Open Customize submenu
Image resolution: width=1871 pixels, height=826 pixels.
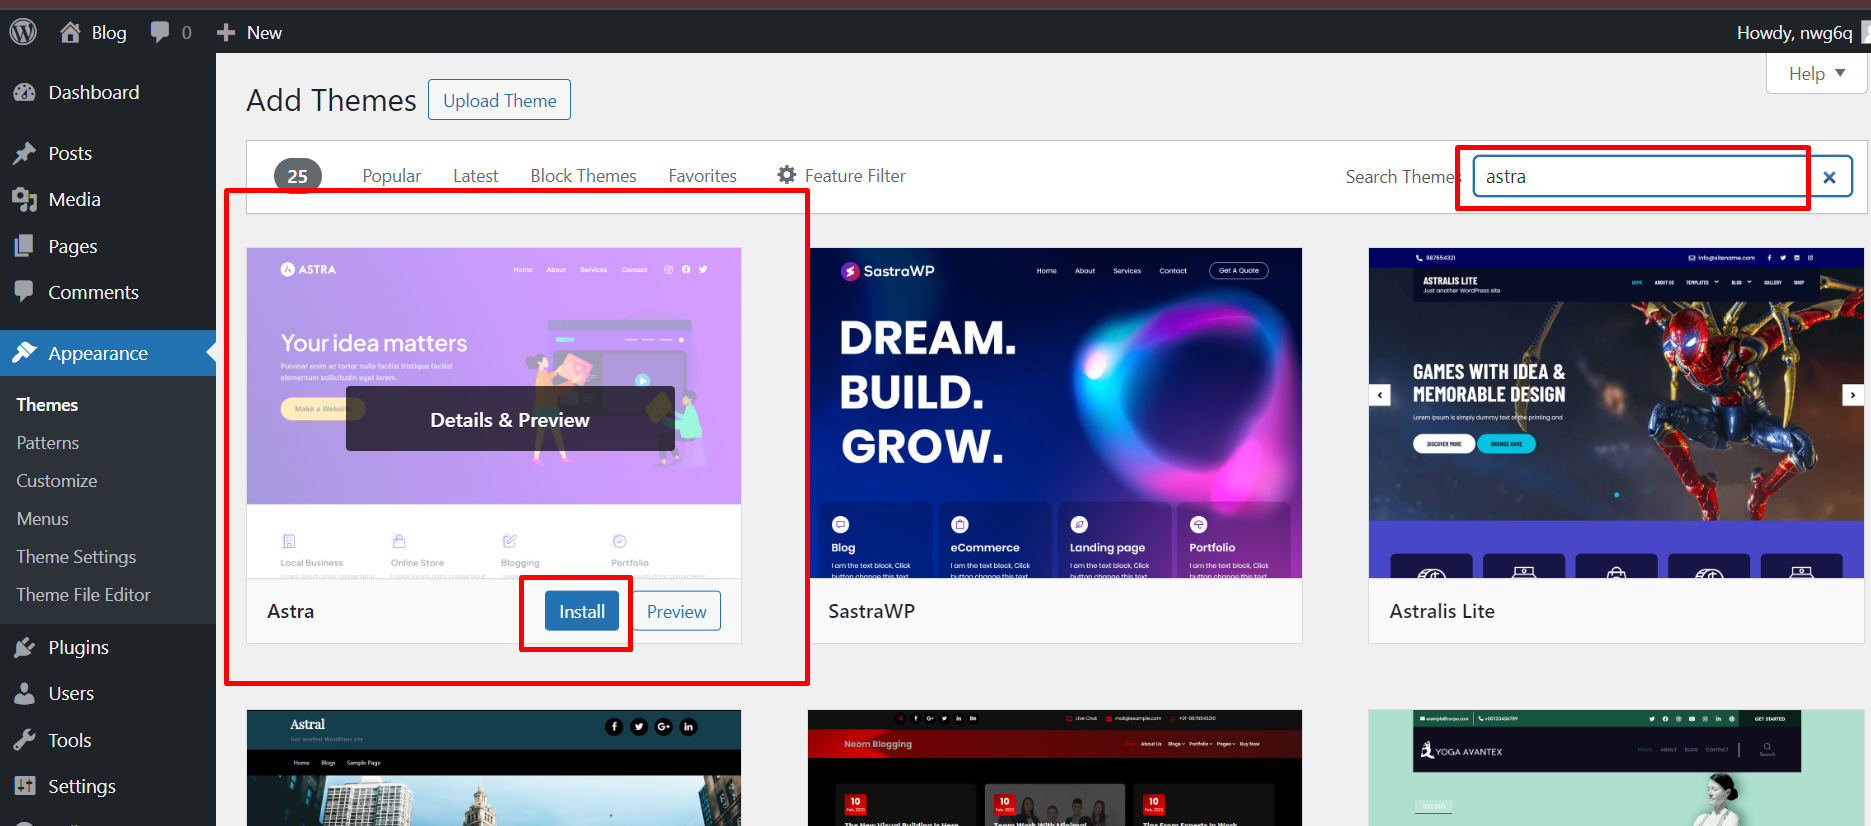57,481
